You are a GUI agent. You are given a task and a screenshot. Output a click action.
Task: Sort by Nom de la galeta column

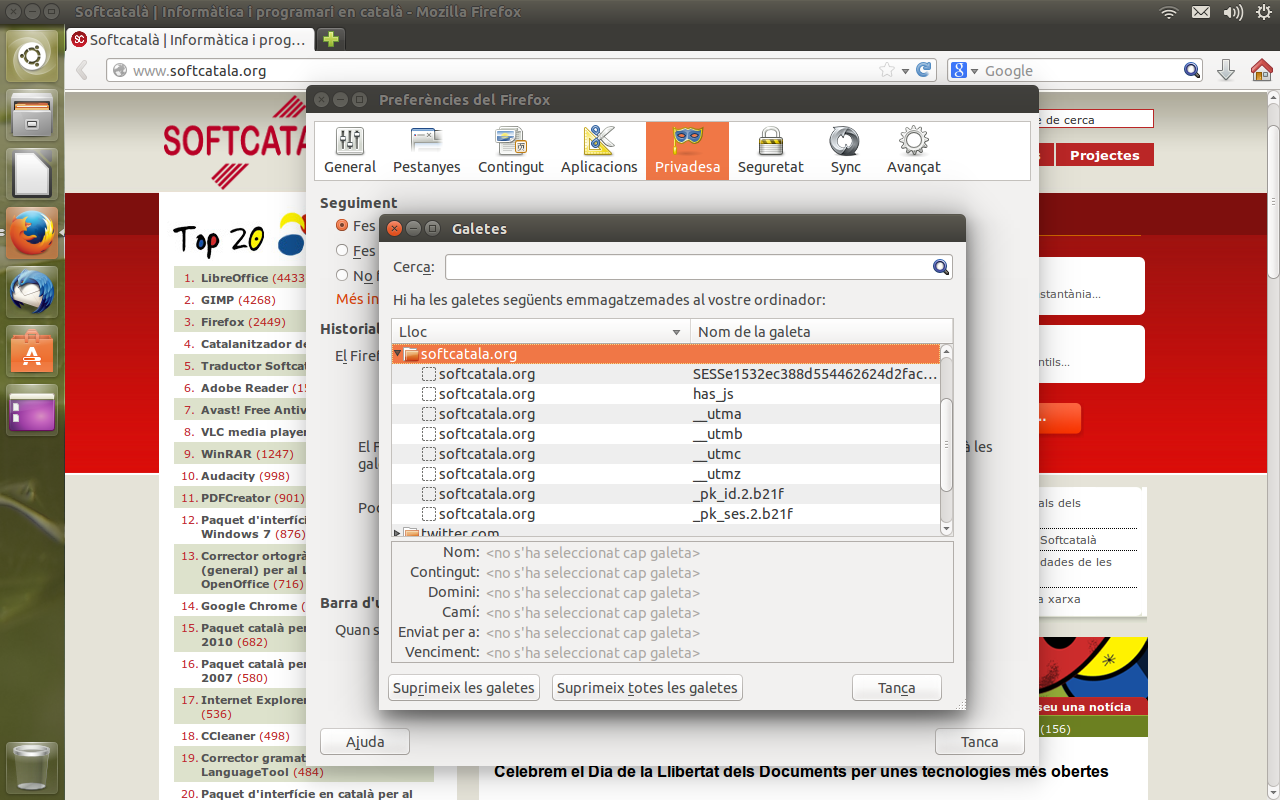[x=821, y=331]
